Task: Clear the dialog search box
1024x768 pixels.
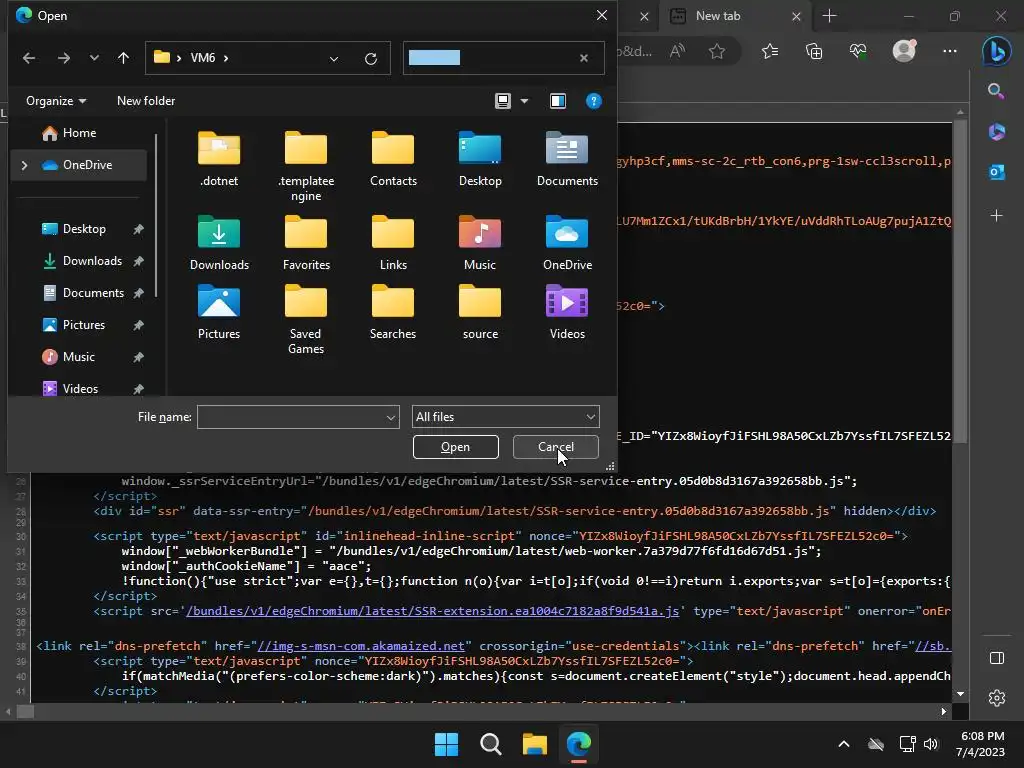Action: tap(584, 58)
